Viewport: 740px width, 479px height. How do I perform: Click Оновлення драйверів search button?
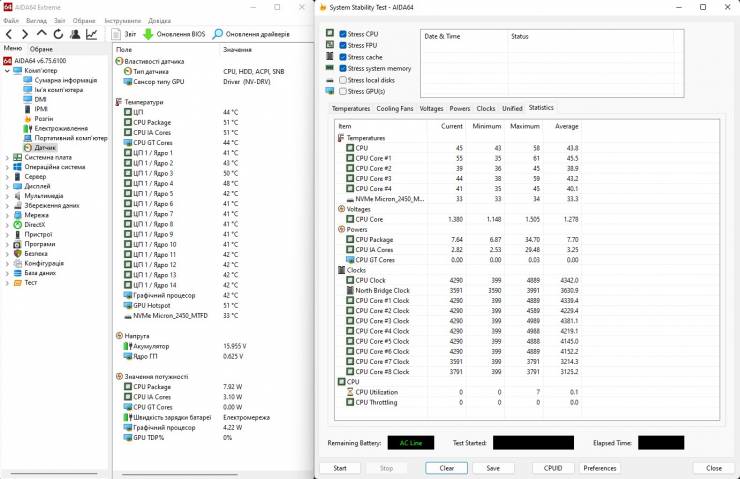(251, 34)
